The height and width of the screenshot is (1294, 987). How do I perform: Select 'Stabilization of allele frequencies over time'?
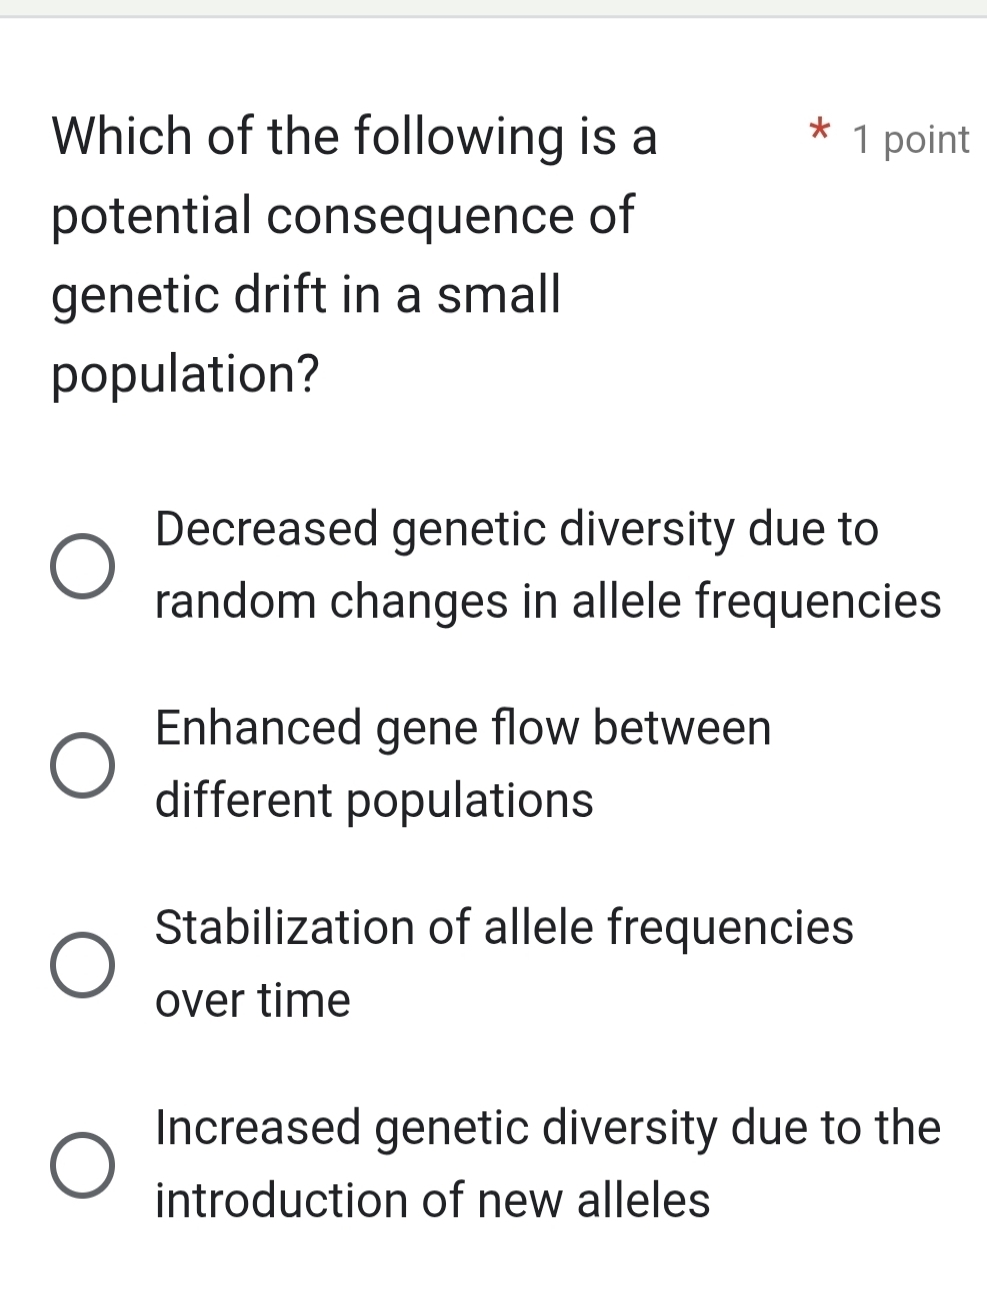pos(84,963)
